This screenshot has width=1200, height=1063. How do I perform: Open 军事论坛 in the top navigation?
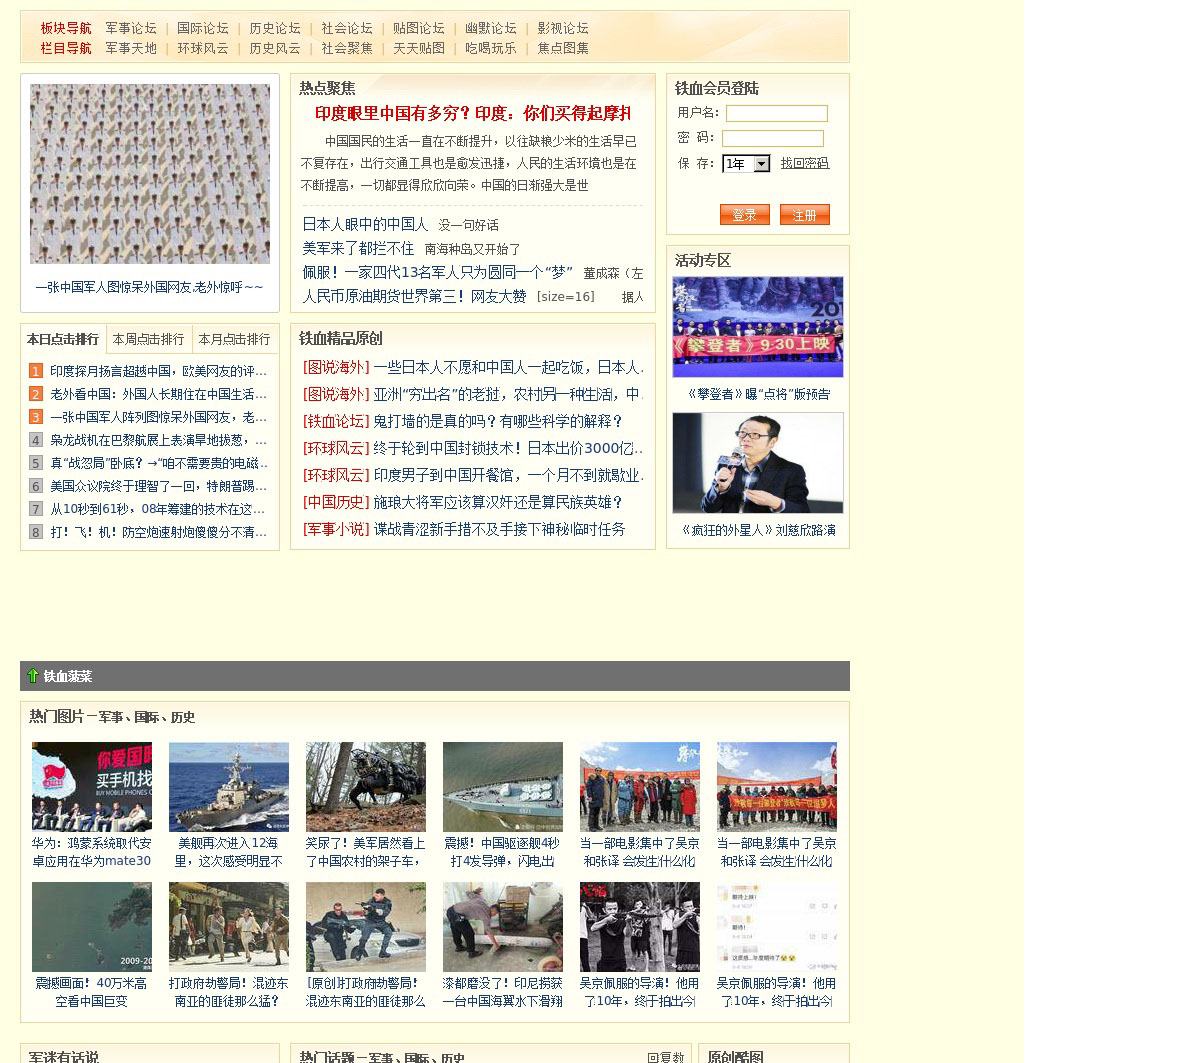(x=131, y=28)
